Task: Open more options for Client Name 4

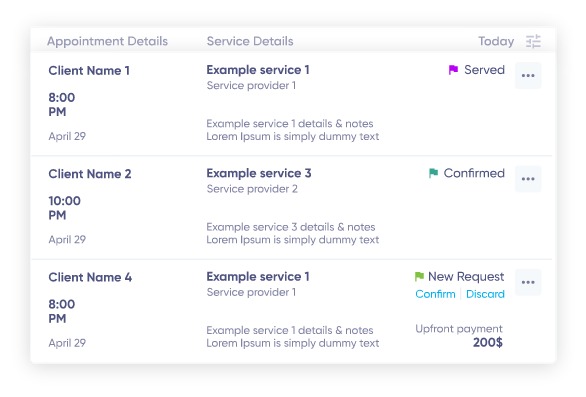Action: tap(528, 282)
